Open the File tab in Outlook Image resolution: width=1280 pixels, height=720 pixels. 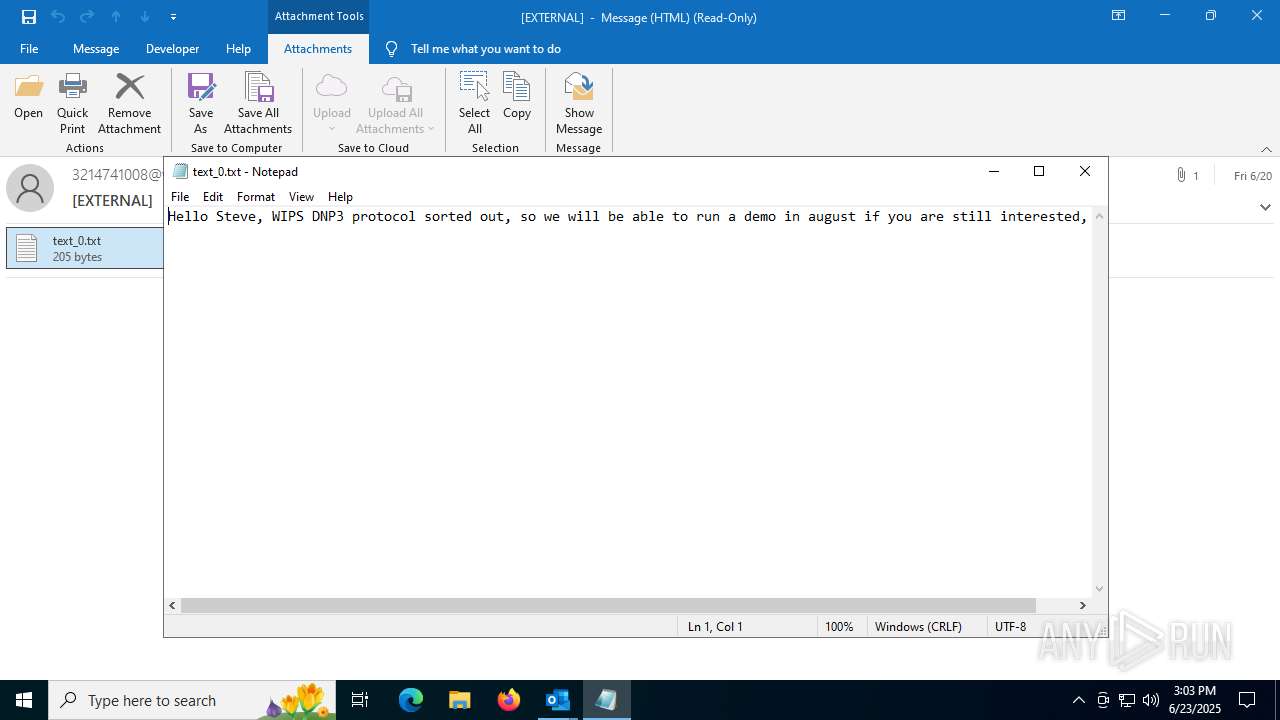point(29,49)
